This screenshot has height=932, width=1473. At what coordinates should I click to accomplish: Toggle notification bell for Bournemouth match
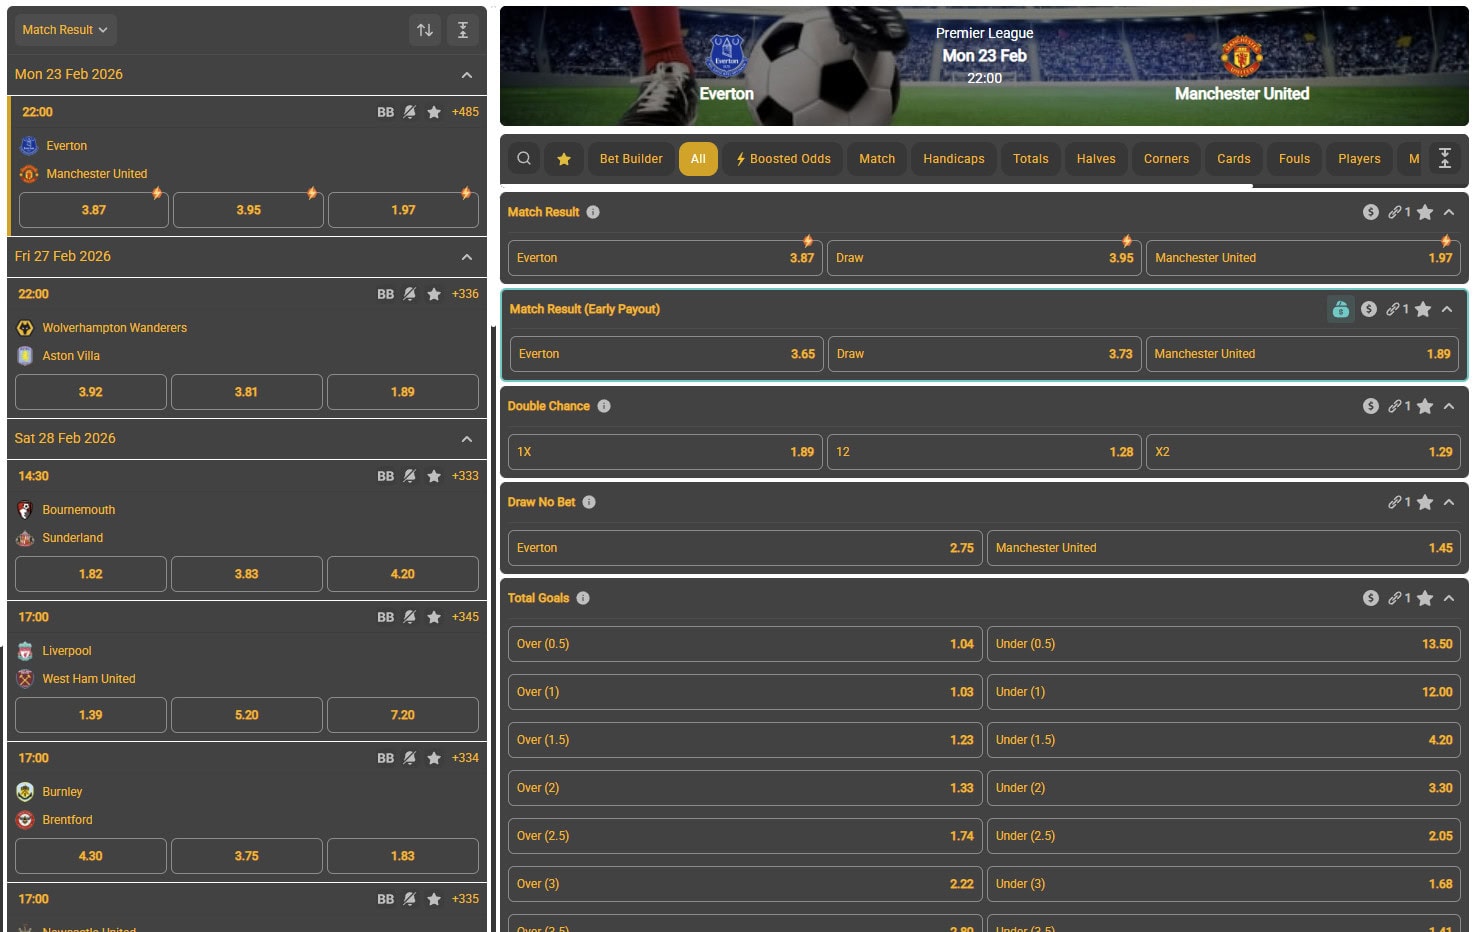click(410, 476)
